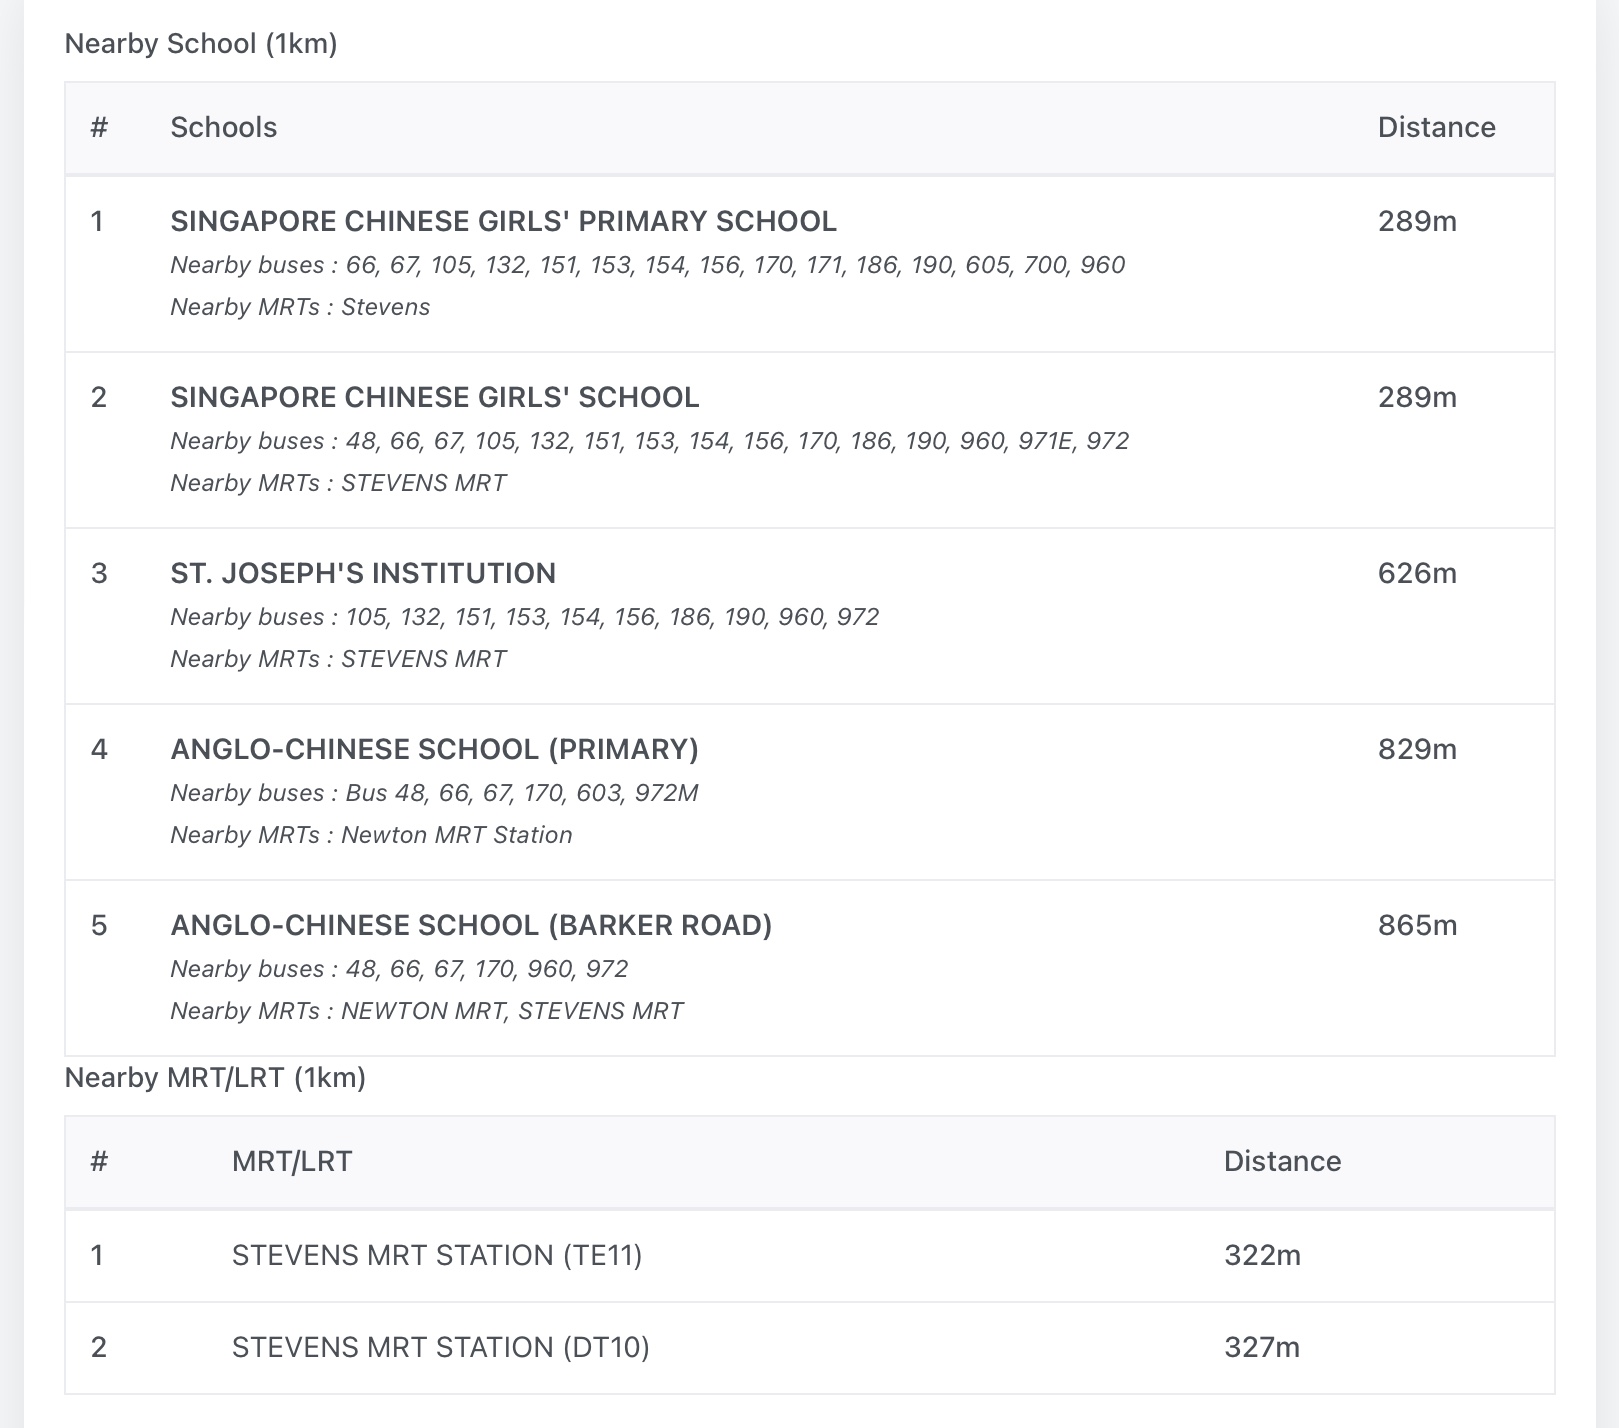Click the 829m distance value
The image size is (1619, 1428).
pos(1417,749)
